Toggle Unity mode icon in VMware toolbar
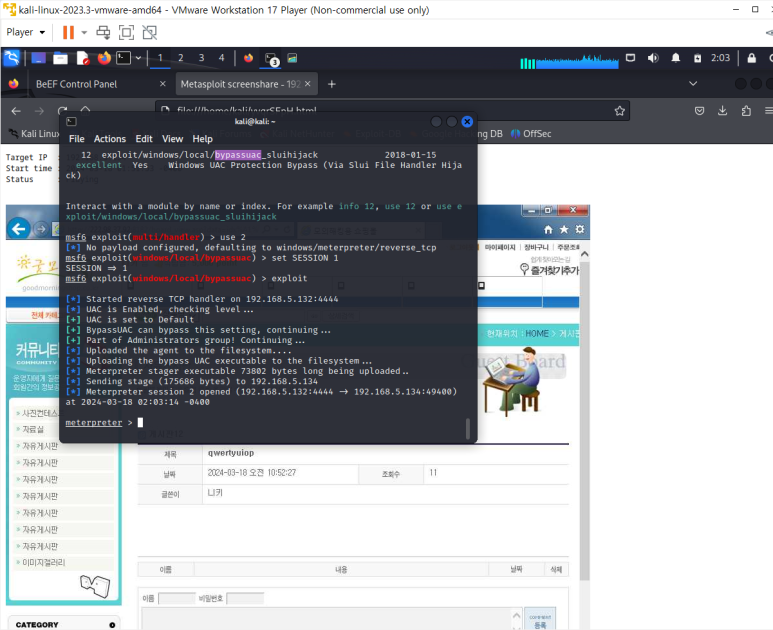773x630 pixels. pyautogui.click(x=149, y=33)
